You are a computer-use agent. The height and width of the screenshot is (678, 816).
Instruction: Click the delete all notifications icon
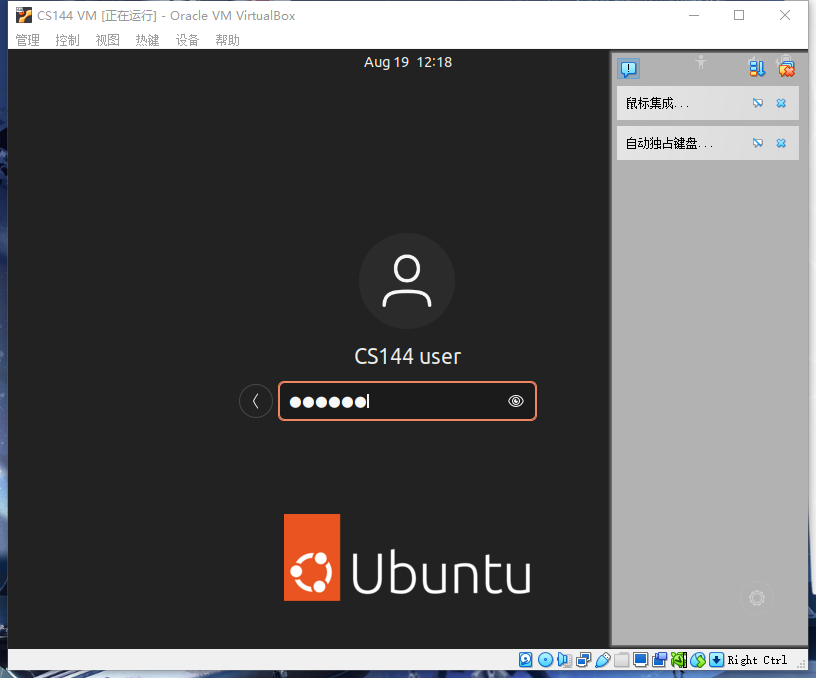[x=786, y=68]
